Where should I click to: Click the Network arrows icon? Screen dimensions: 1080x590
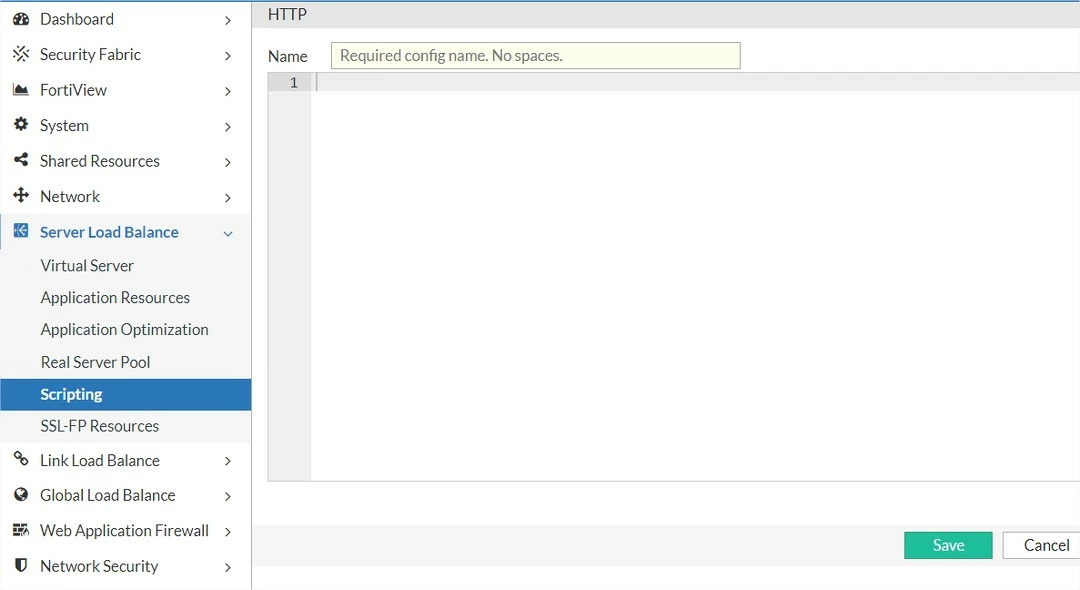[x=21, y=195]
